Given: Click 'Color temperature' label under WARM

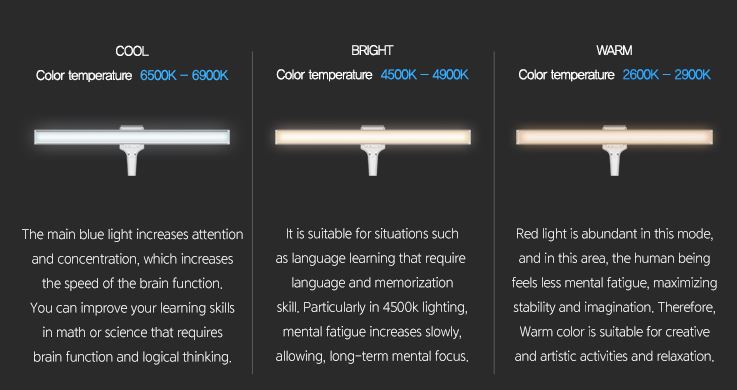Looking at the screenshot, I should (566, 75).
